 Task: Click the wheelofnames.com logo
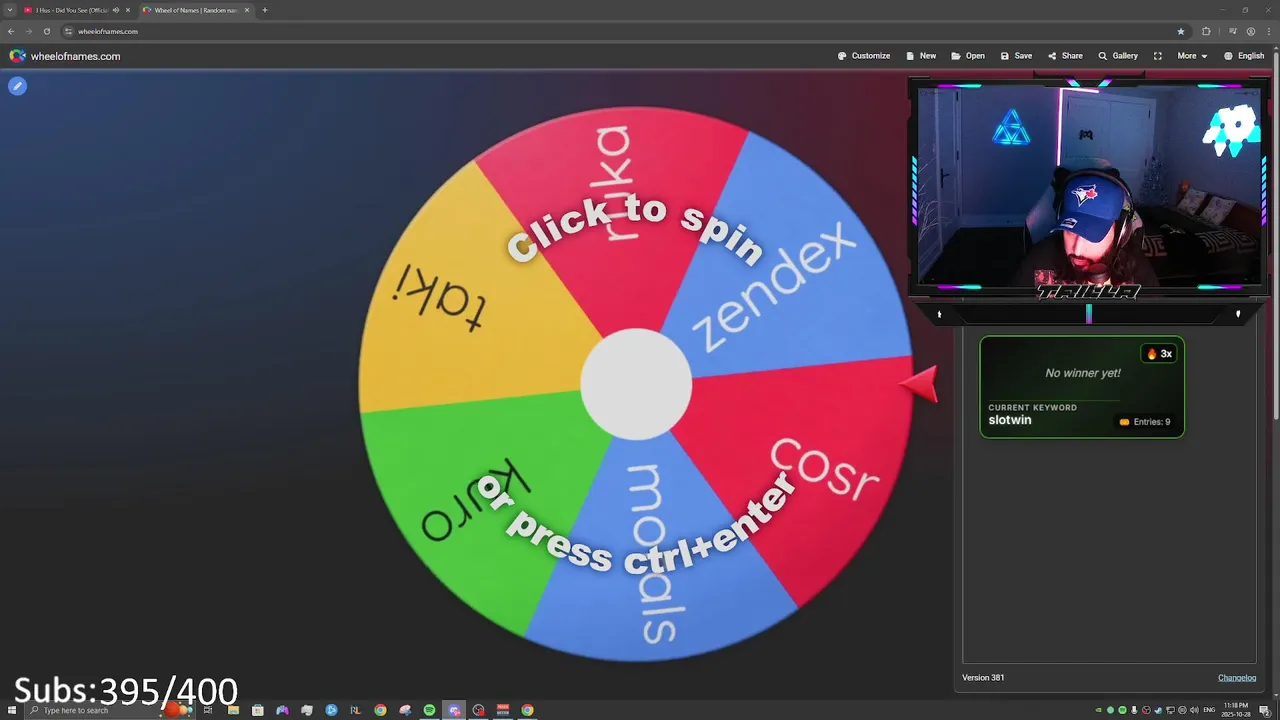pyautogui.click(x=65, y=56)
